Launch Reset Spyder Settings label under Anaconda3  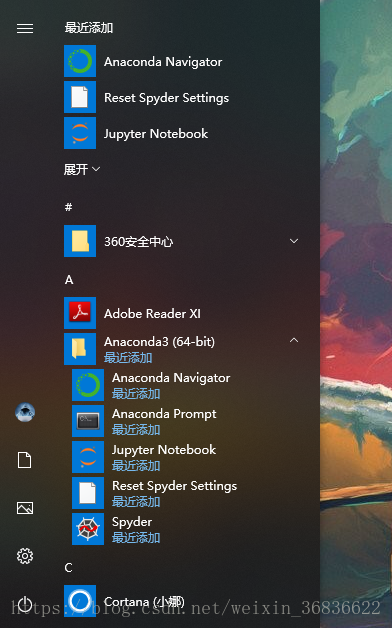pos(175,486)
